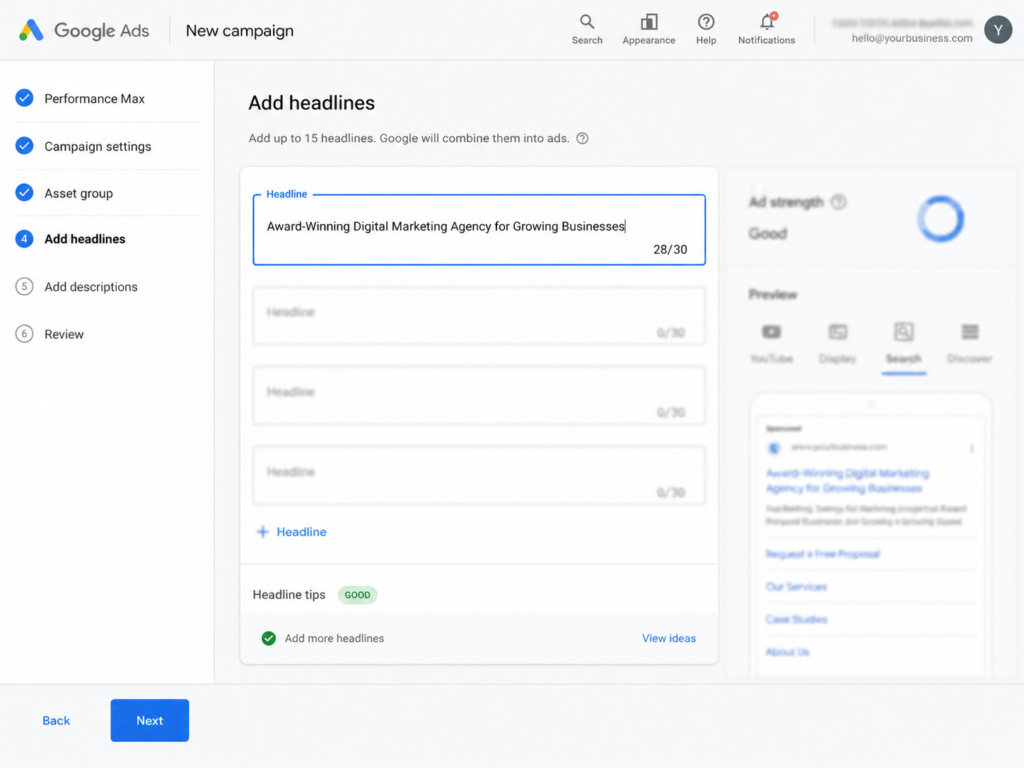Click the Asset group checkmark icon
1024x768 pixels.
(24, 193)
